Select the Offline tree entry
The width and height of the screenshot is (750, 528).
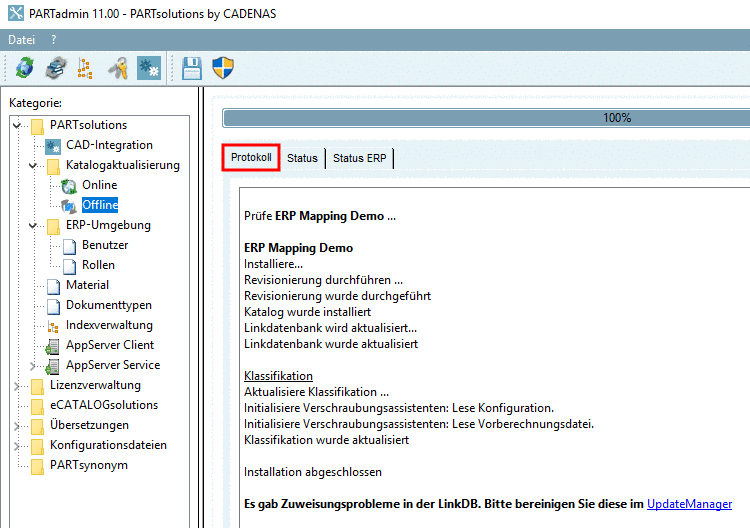point(100,205)
